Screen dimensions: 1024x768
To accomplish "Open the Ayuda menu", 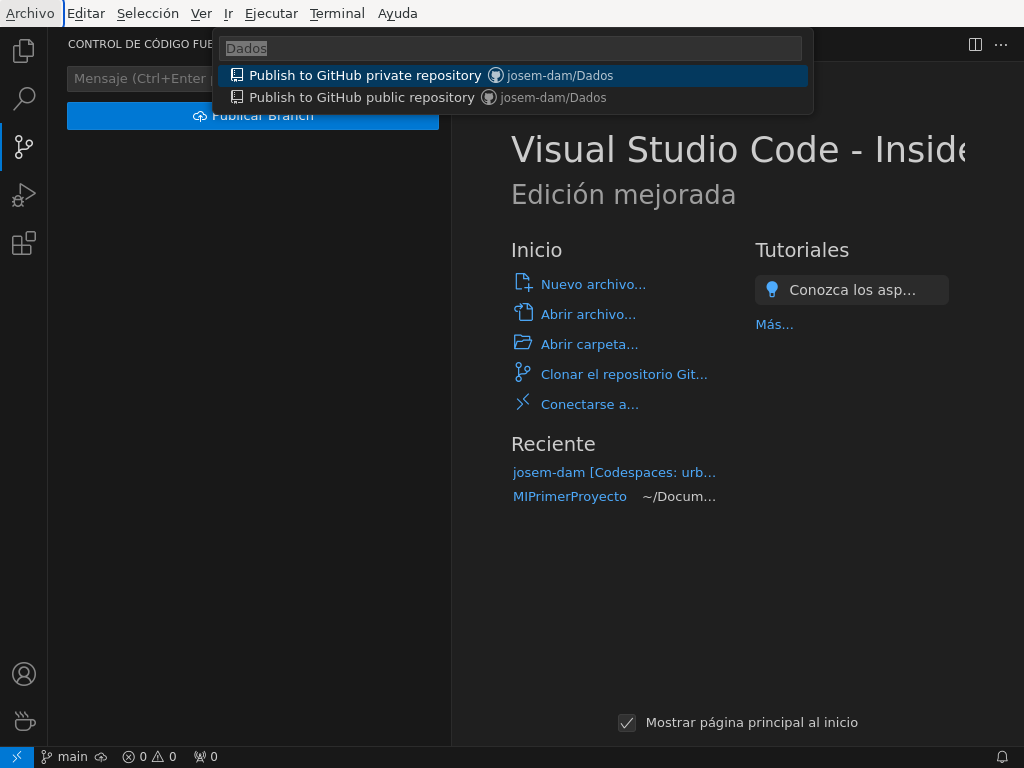I will [397, 14].
